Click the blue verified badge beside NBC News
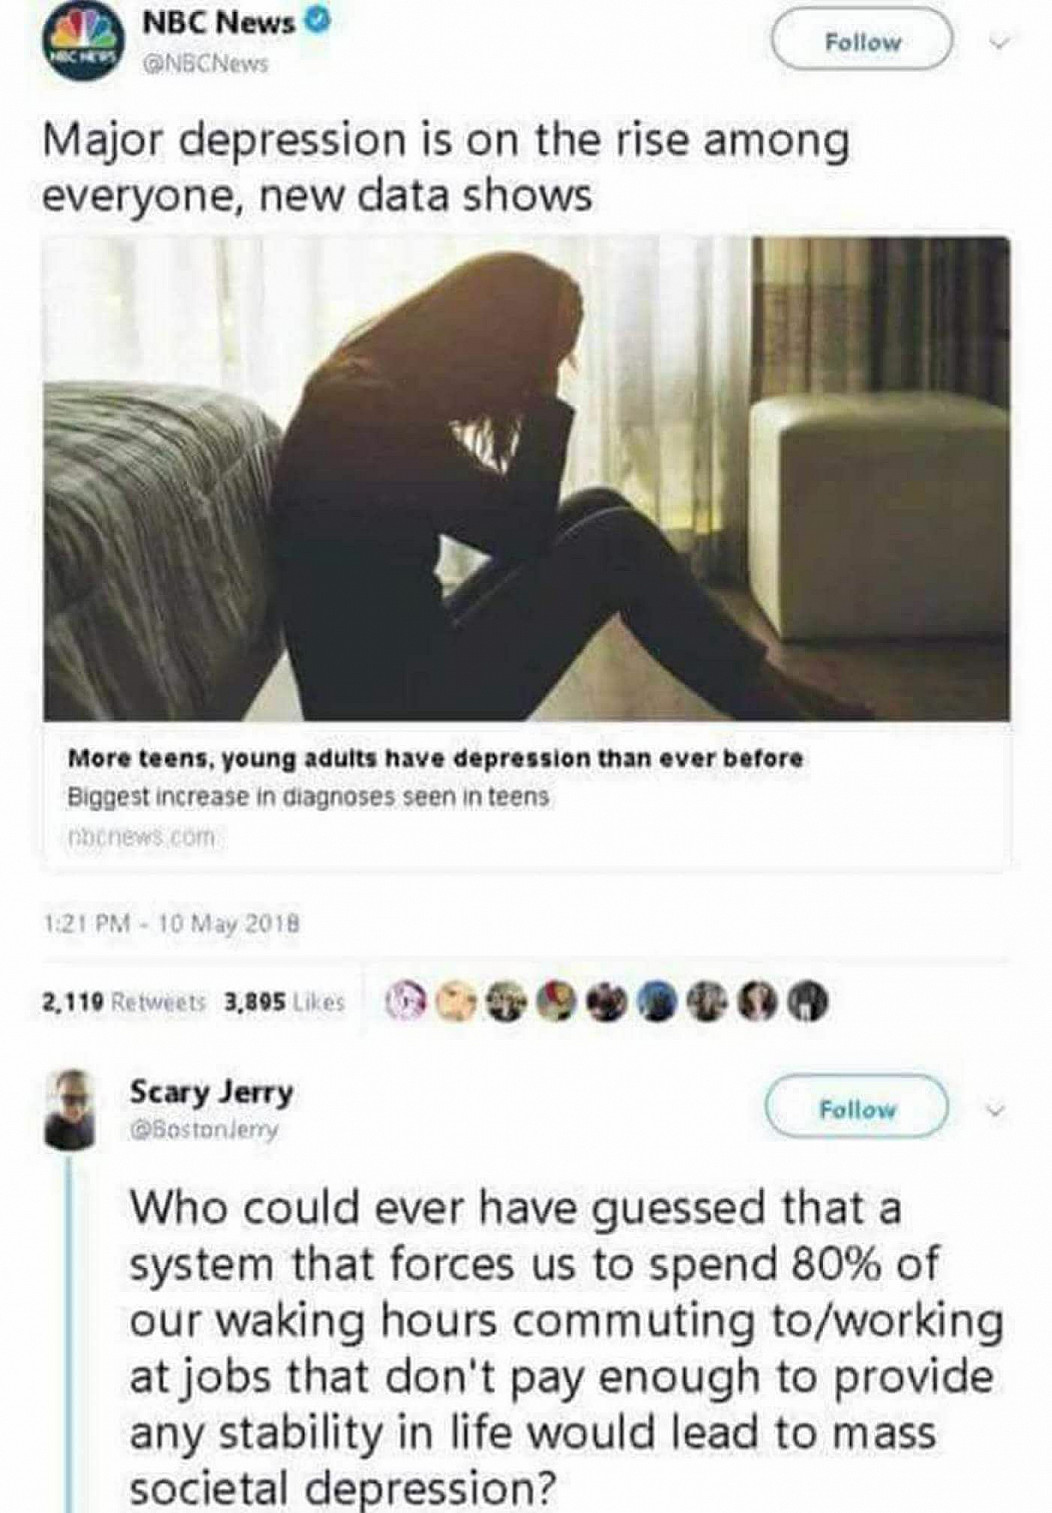The width and height of the screenshot is (1052, 1513). coord(315,22)
